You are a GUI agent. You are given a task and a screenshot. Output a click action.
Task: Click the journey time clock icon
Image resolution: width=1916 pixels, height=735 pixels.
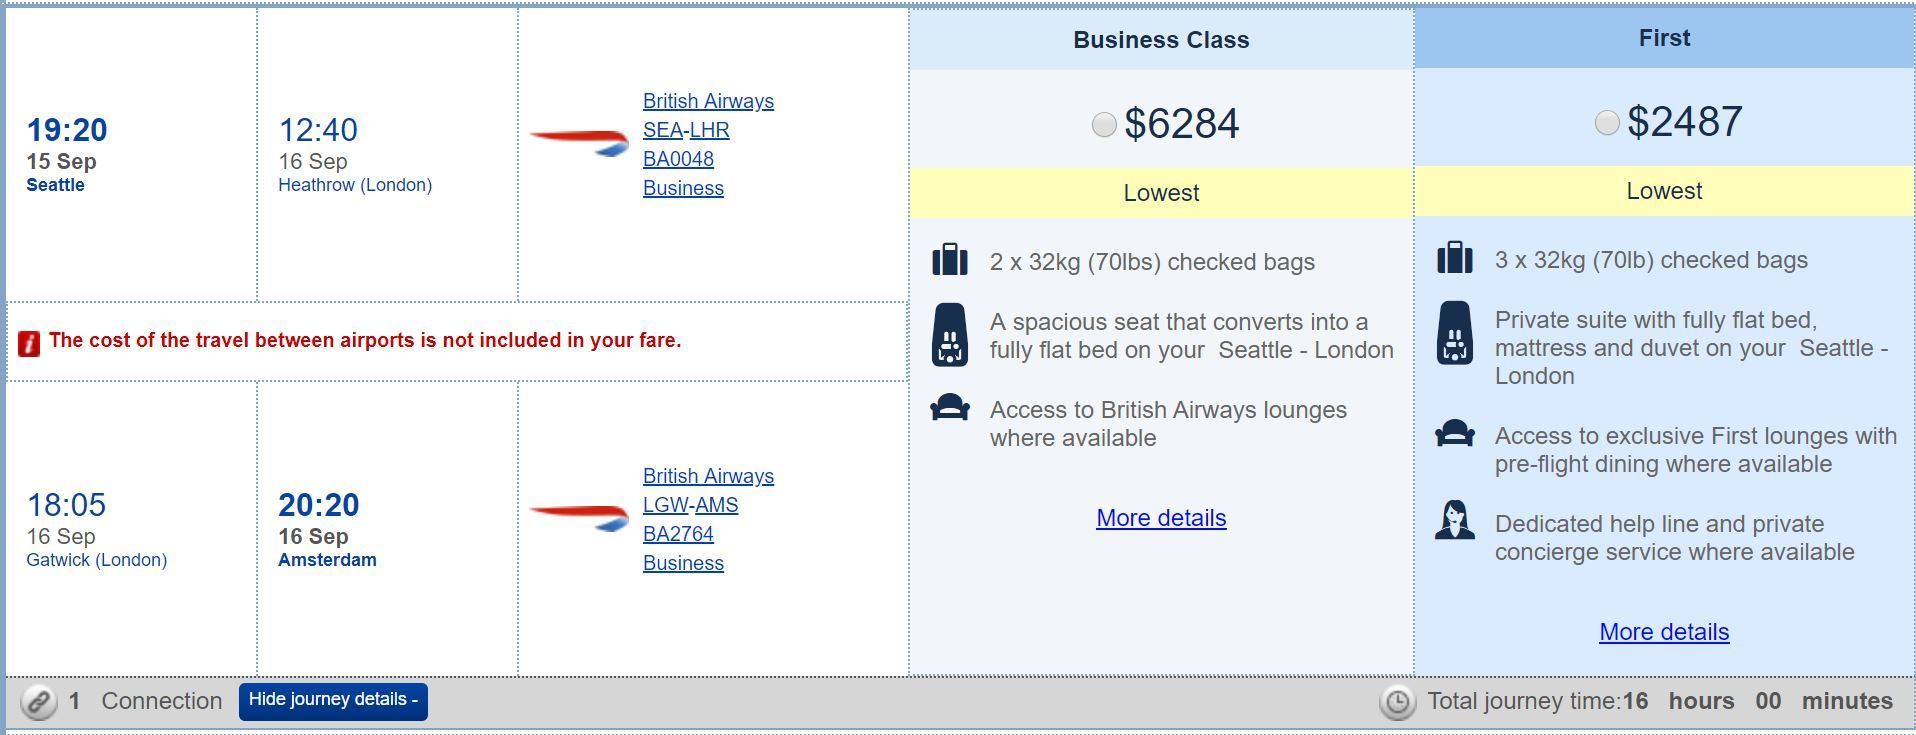[x=1397, y=703]
